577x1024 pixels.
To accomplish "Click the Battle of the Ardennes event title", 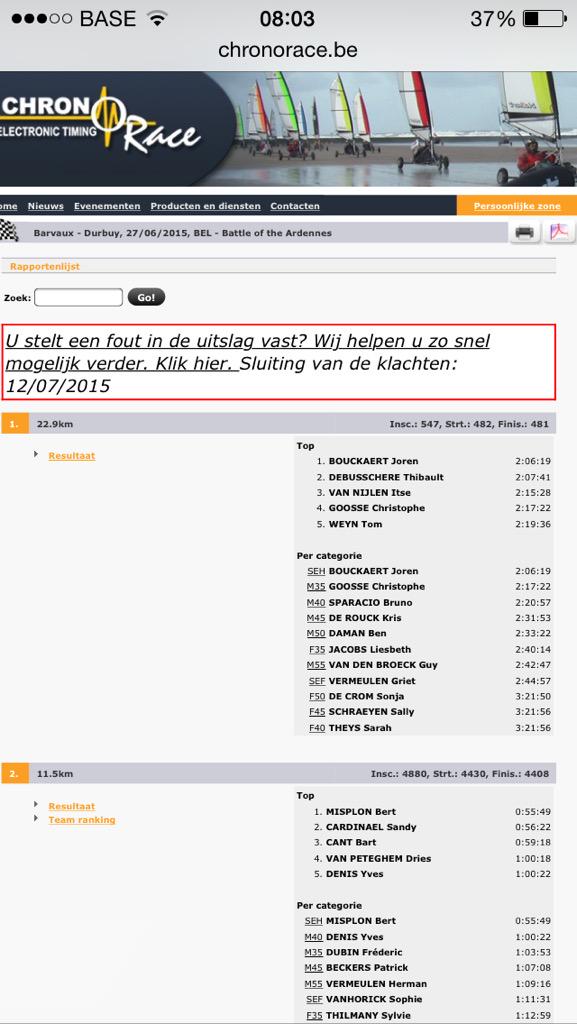I will point(182,232).
